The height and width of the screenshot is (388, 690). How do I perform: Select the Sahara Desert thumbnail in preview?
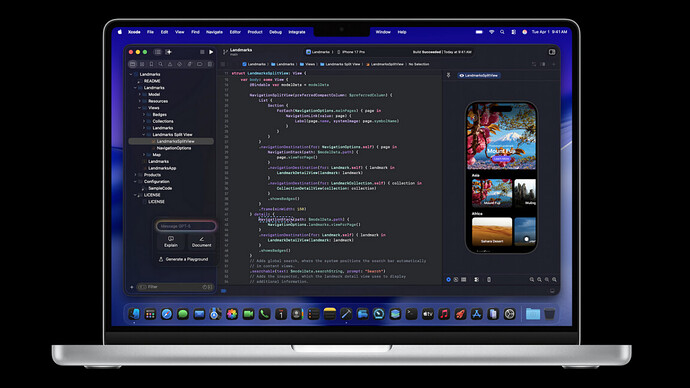click(492, 231)
